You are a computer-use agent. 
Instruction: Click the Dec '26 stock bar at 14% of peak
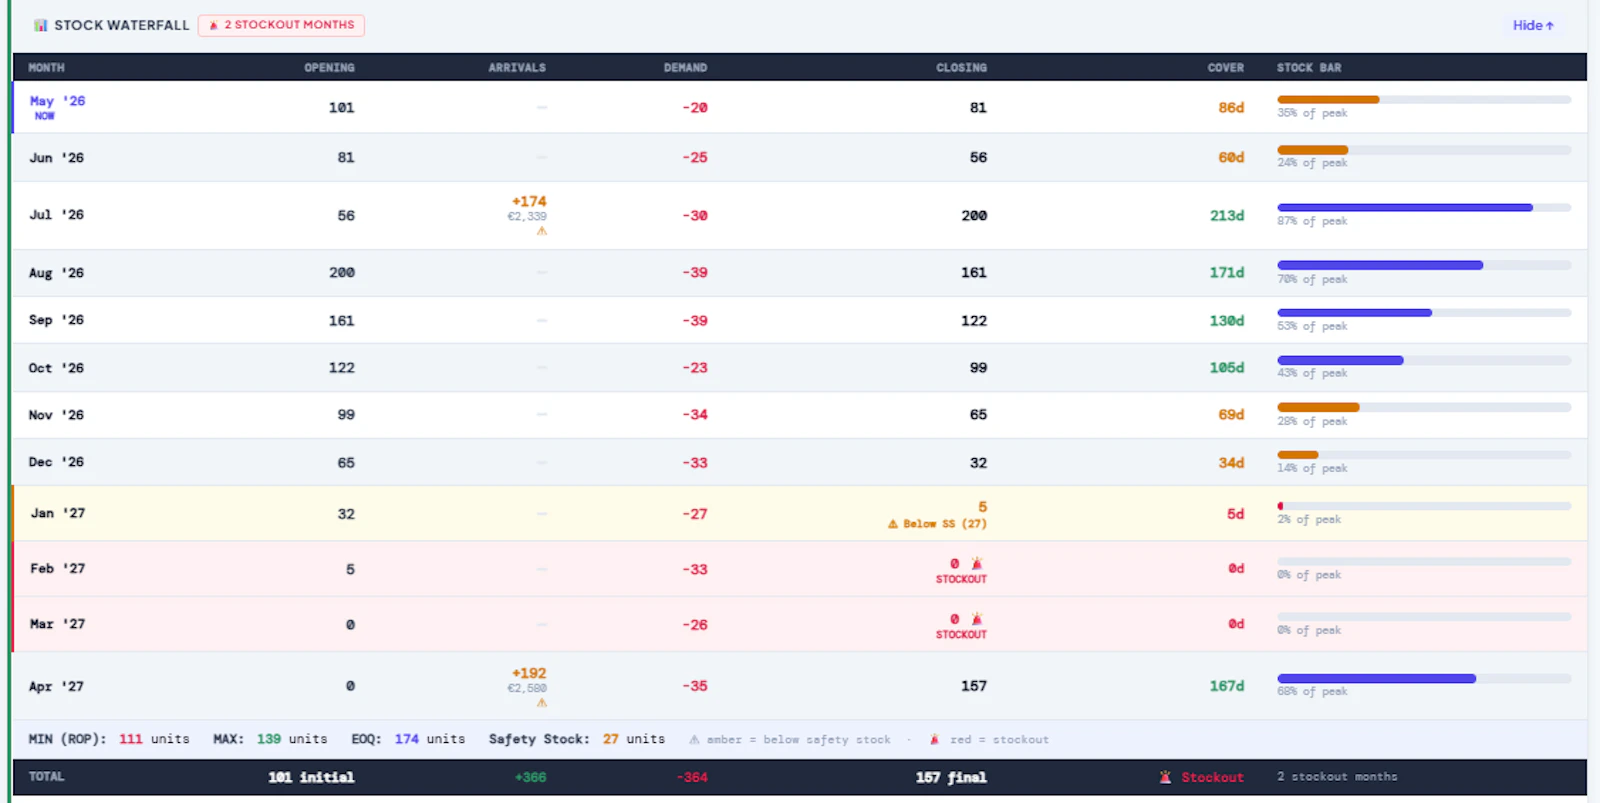click(1424, 455)
